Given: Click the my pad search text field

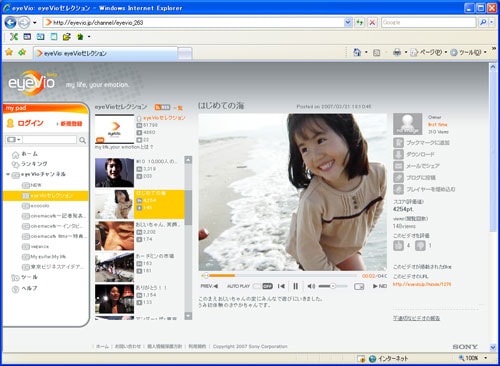Looking at the screenshot, I should point(49,140).
